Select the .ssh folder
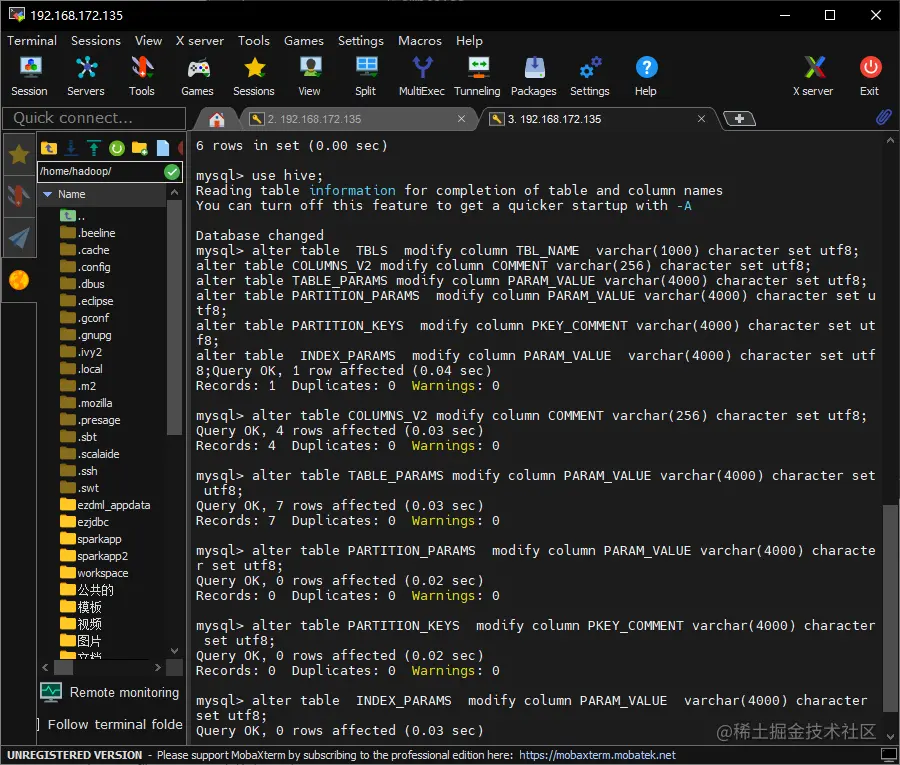The image size is (900, 765). click(x=79, y=471)
